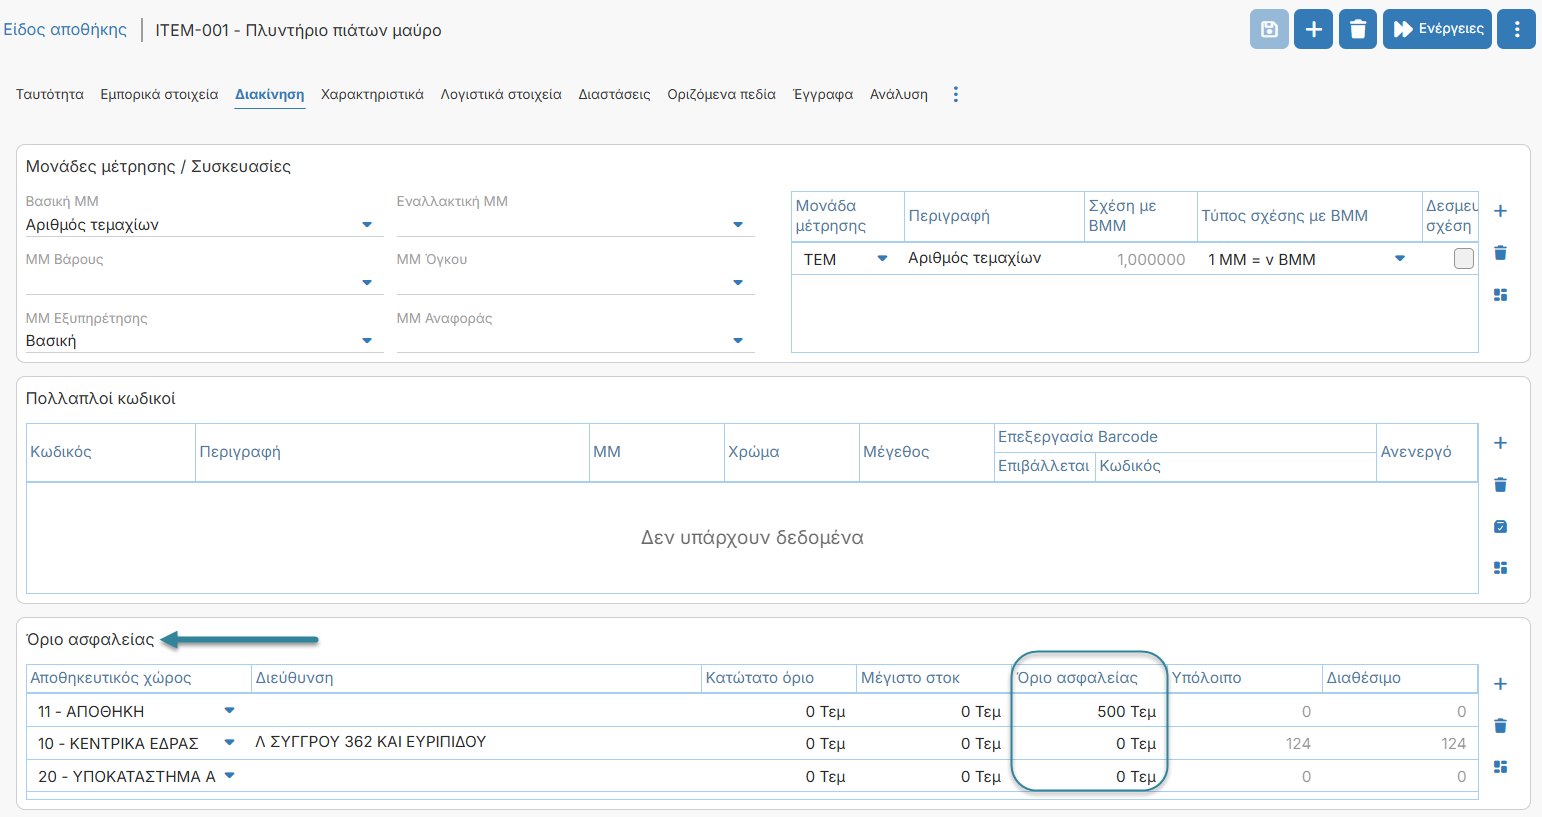Viewport: 1542px width, 817px height.
Task: Click the 1,000000 Σχέση με ΒΜΜ cell
Action: click(x=1140, y=259)
